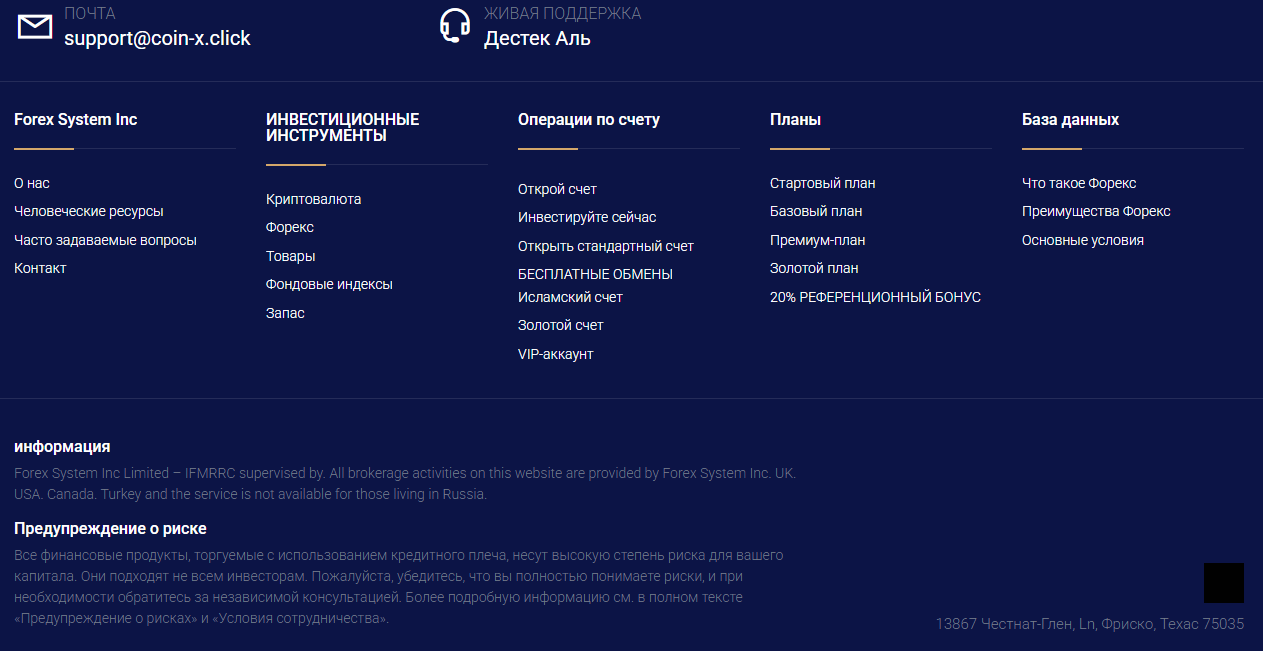Open the support@coin-x.click email link

pos(157,39)
